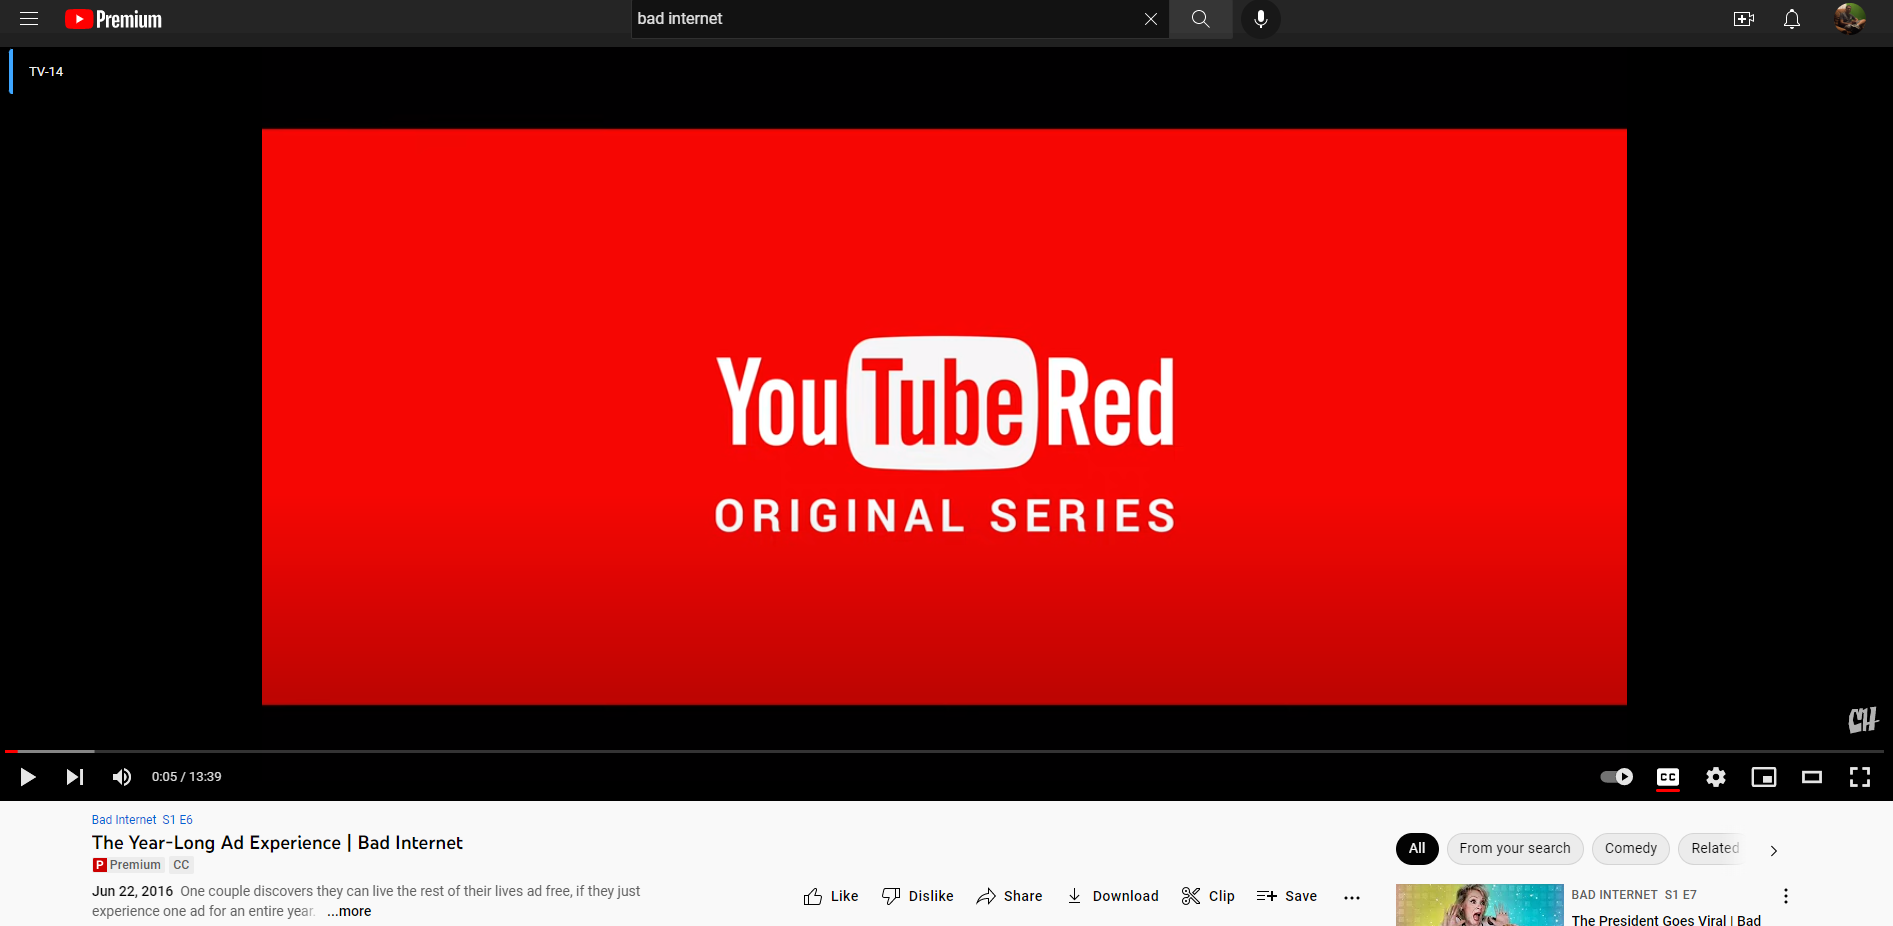
Task: Go to YouTube Premium home logo
Action: coord(113,19)
